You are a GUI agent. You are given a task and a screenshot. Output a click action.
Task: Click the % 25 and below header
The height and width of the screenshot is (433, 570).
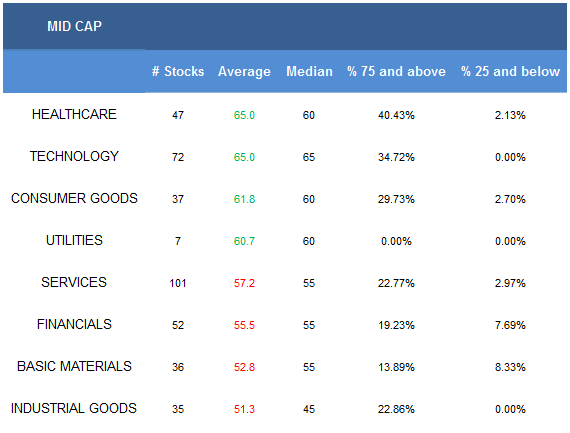[510, 71]
